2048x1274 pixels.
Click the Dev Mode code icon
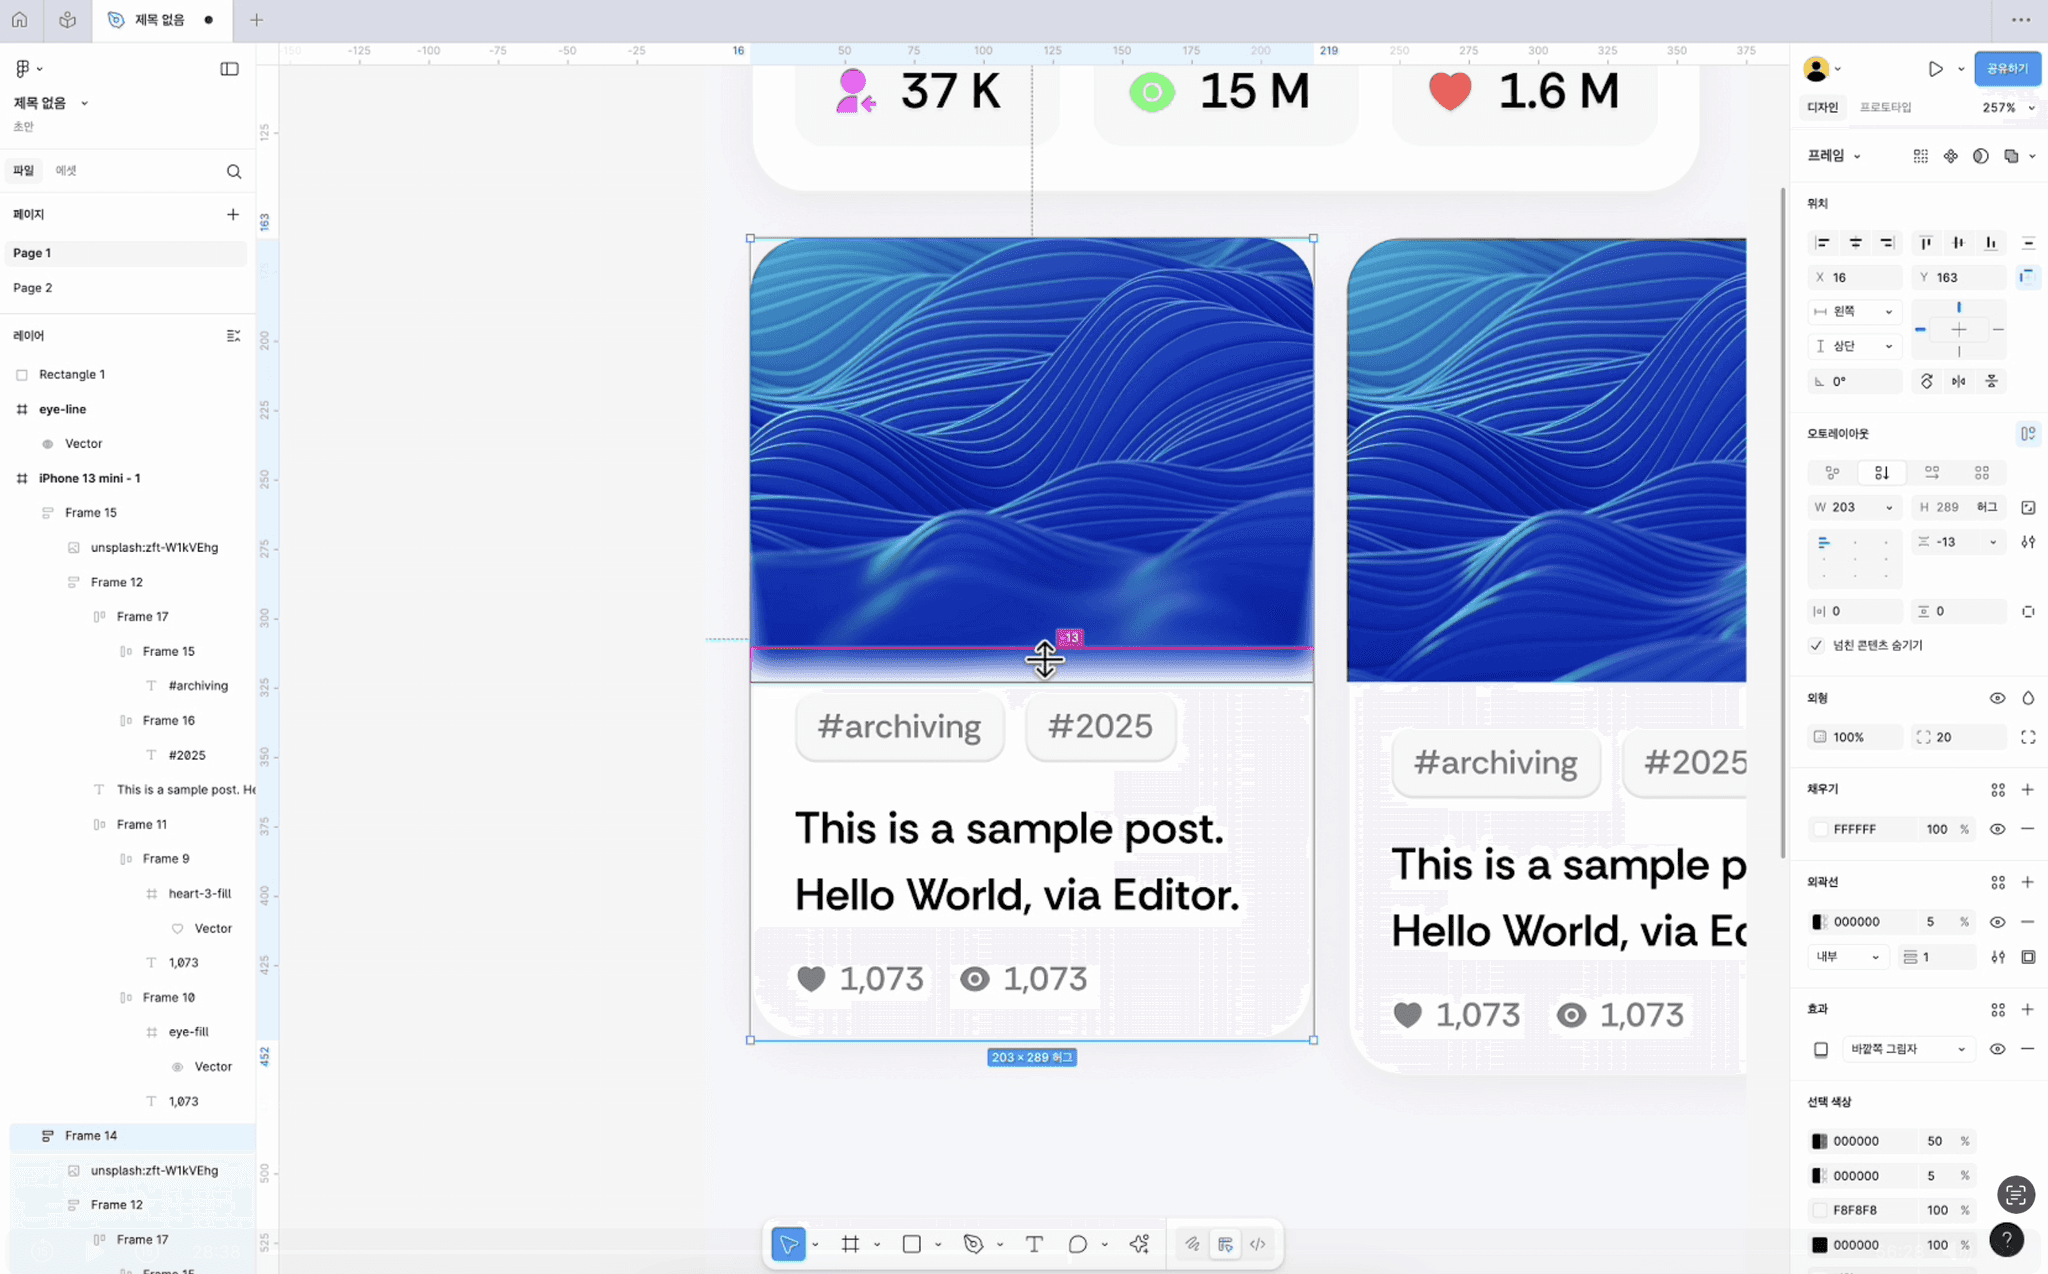point(1257,1244)
